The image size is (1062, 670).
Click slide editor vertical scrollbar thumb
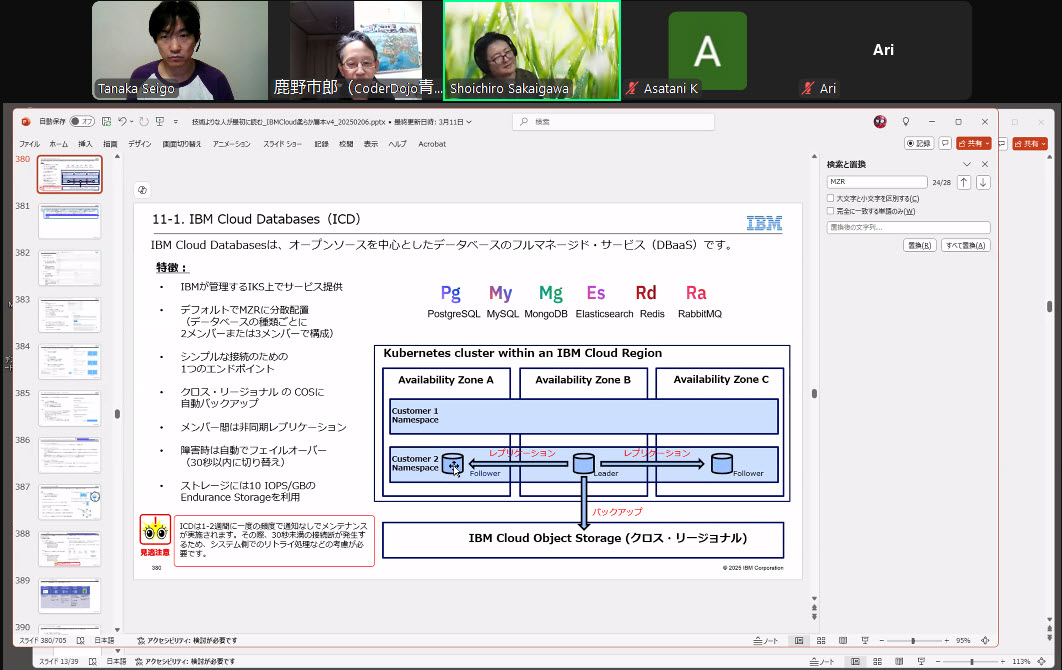pos(814,393)
